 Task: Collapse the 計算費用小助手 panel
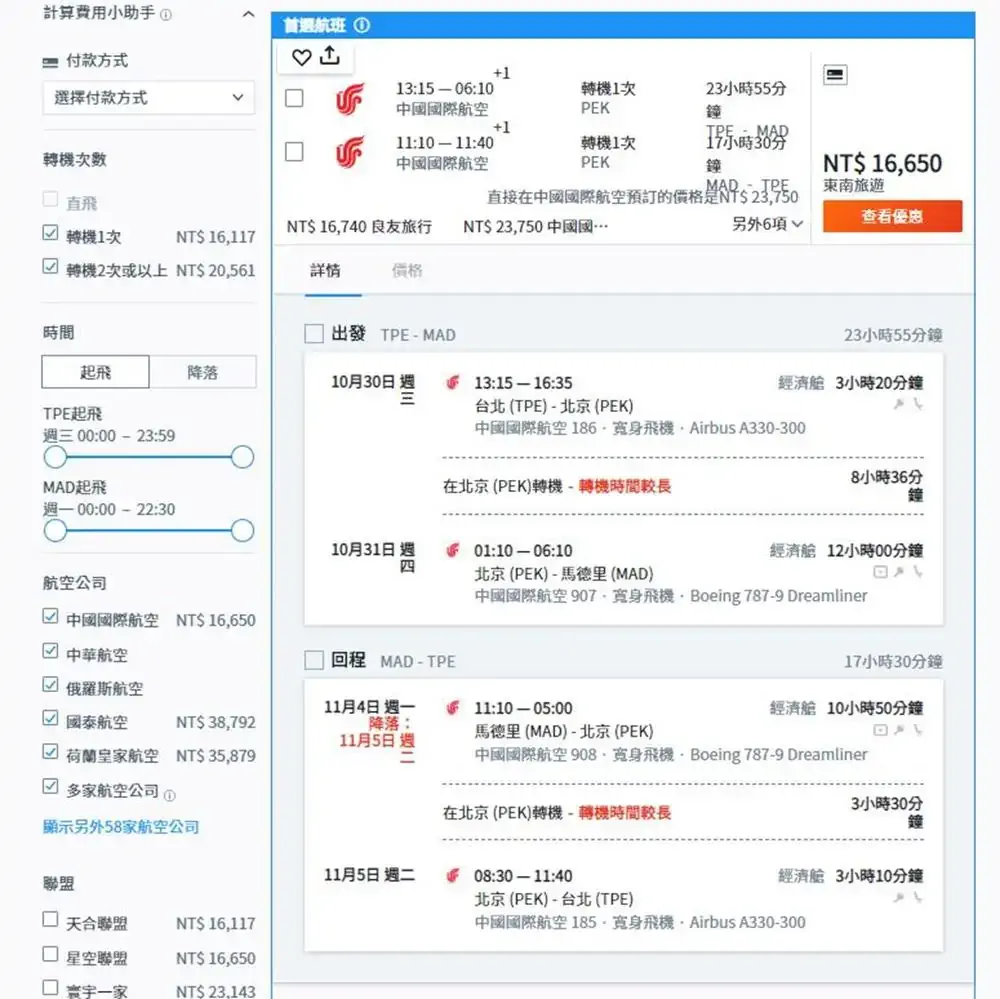(249, 14)
